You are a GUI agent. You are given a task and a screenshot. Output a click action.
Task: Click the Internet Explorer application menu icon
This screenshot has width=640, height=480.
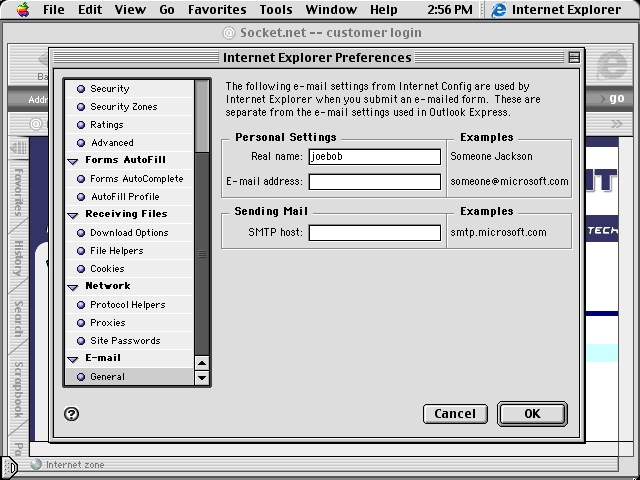498,10
